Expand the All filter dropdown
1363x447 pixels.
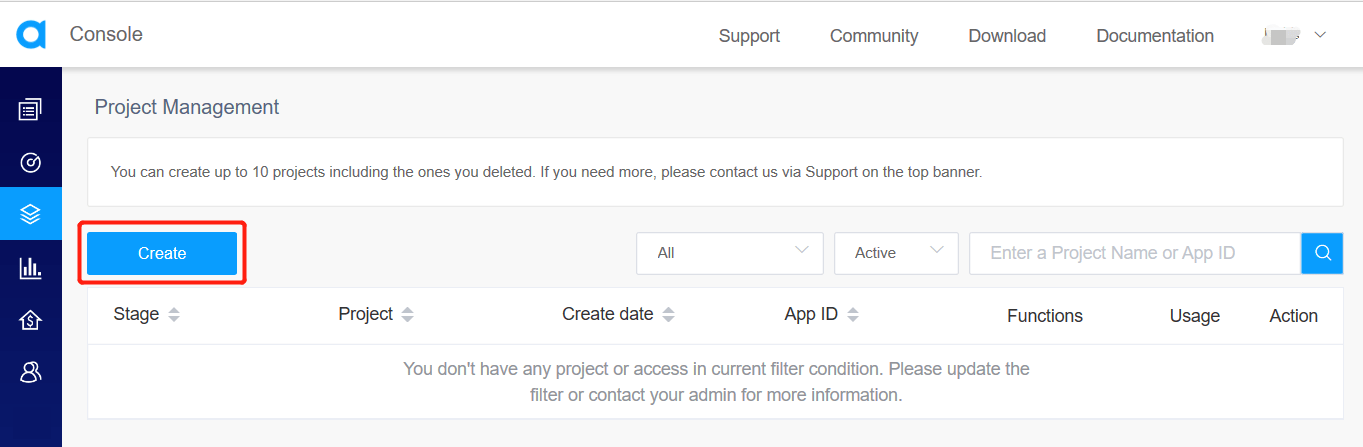[730, 253]
